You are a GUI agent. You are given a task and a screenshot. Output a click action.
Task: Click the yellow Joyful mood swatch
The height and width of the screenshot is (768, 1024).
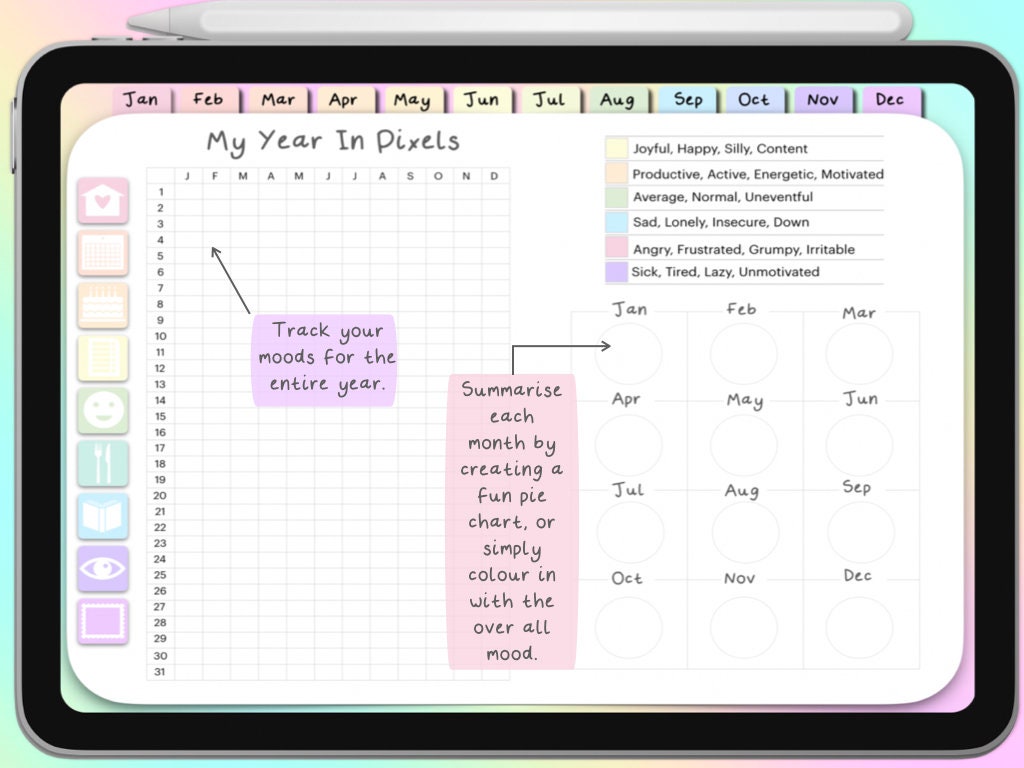tap(617, 148)
